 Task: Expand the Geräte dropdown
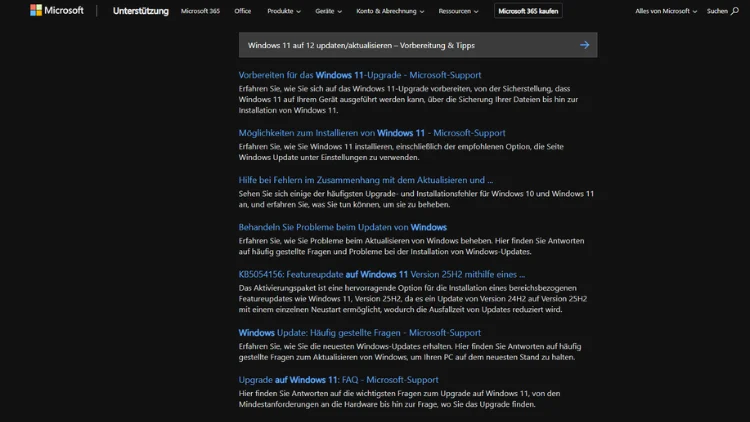(x=328, y=11)
